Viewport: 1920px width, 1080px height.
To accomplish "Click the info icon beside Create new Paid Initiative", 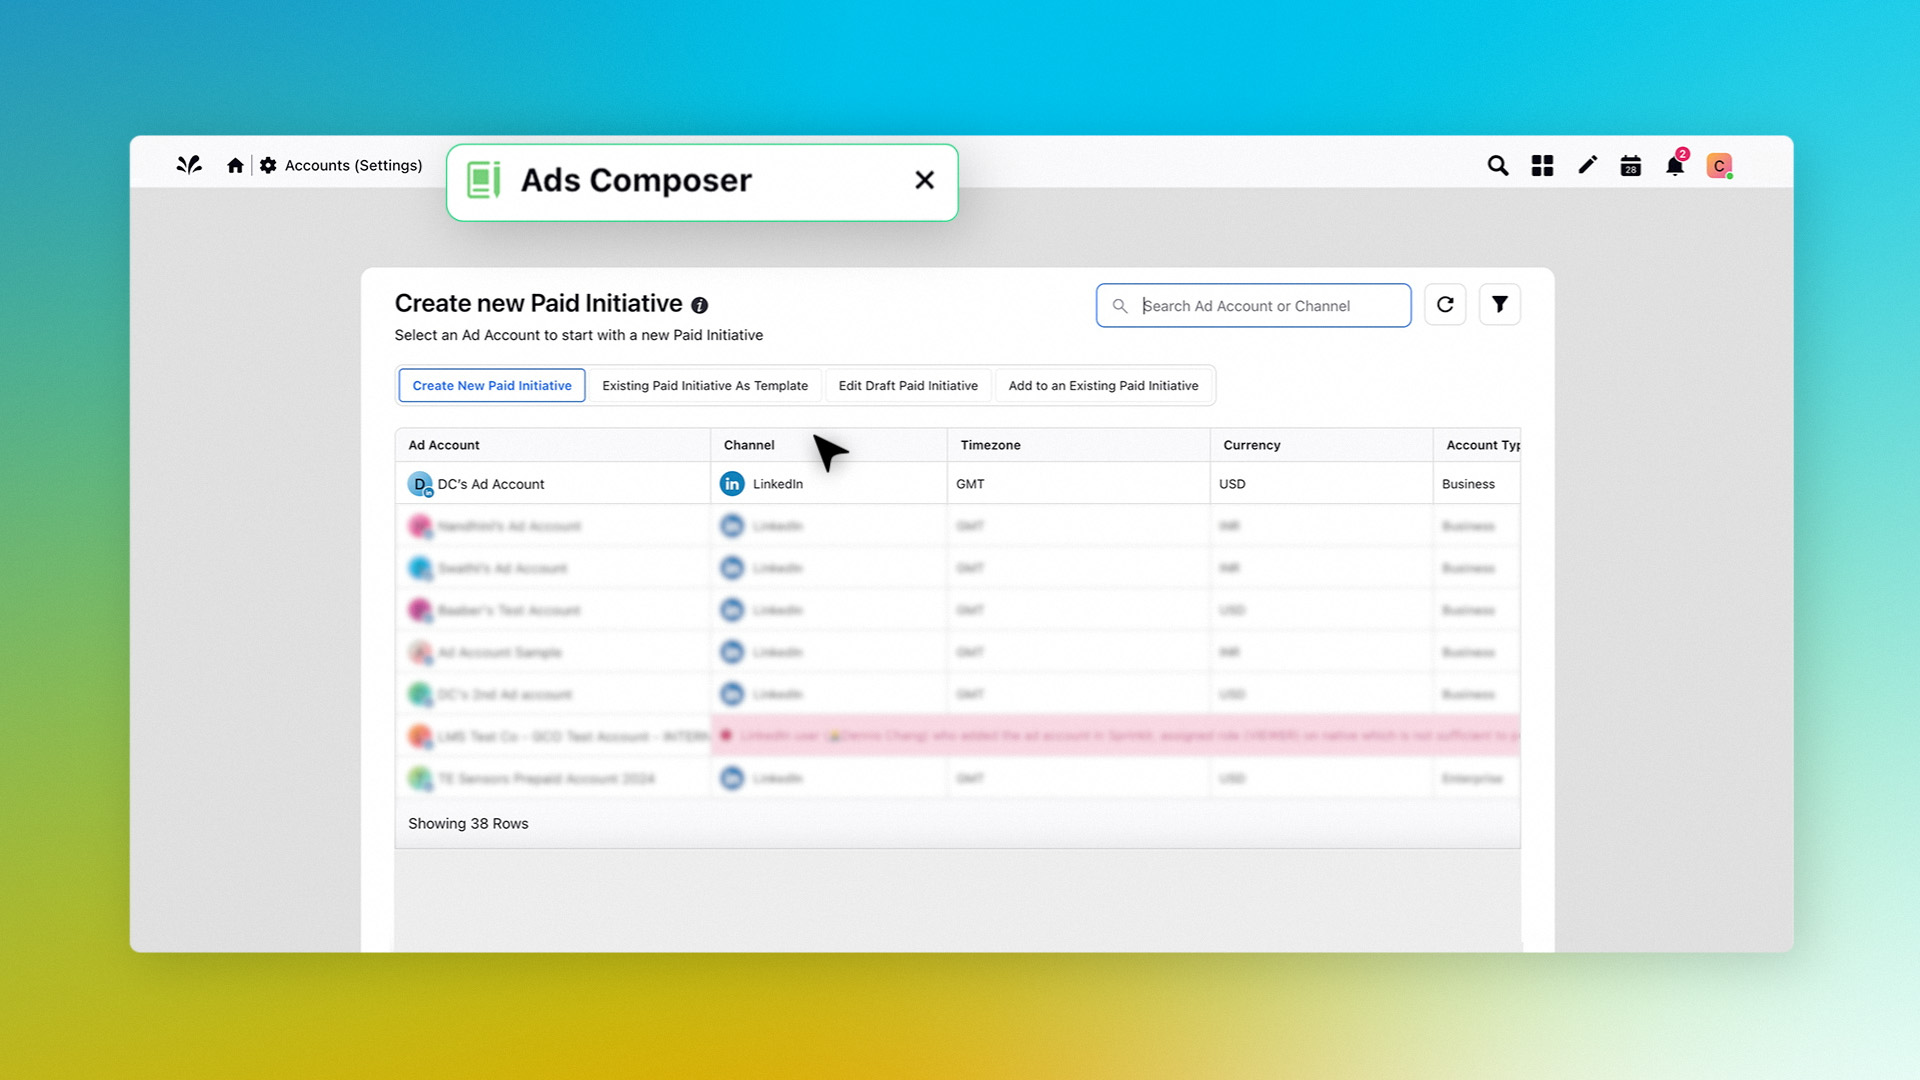I will (700, 305).
